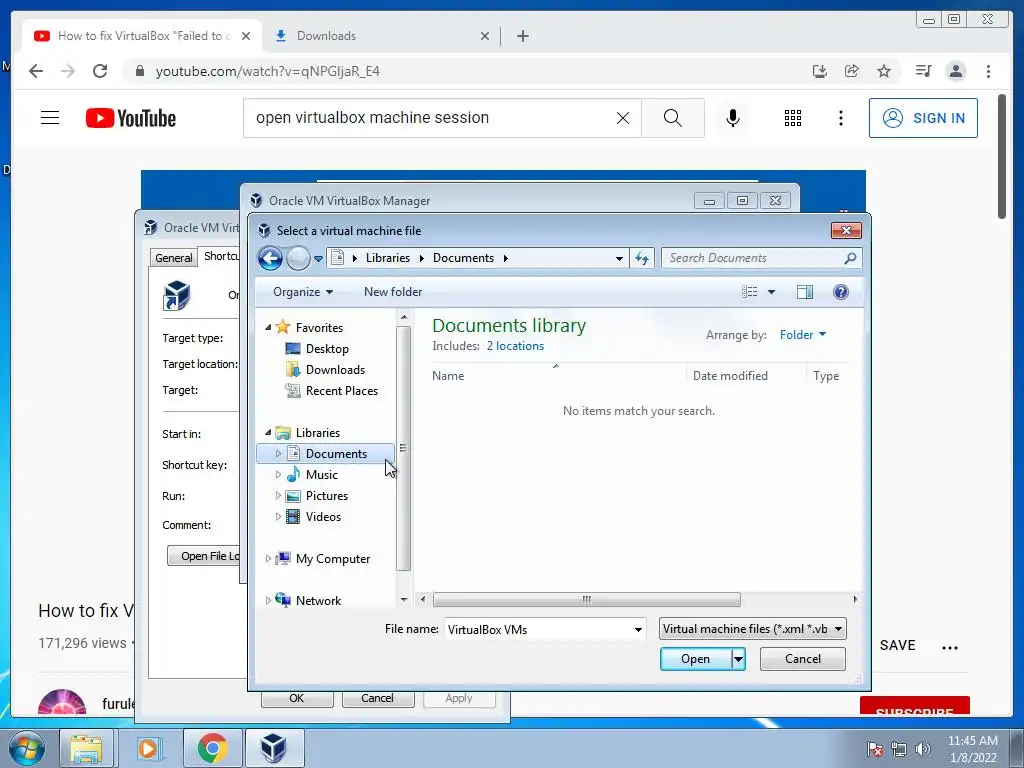Open address bar previous locations dropdown

coord(619,259)
